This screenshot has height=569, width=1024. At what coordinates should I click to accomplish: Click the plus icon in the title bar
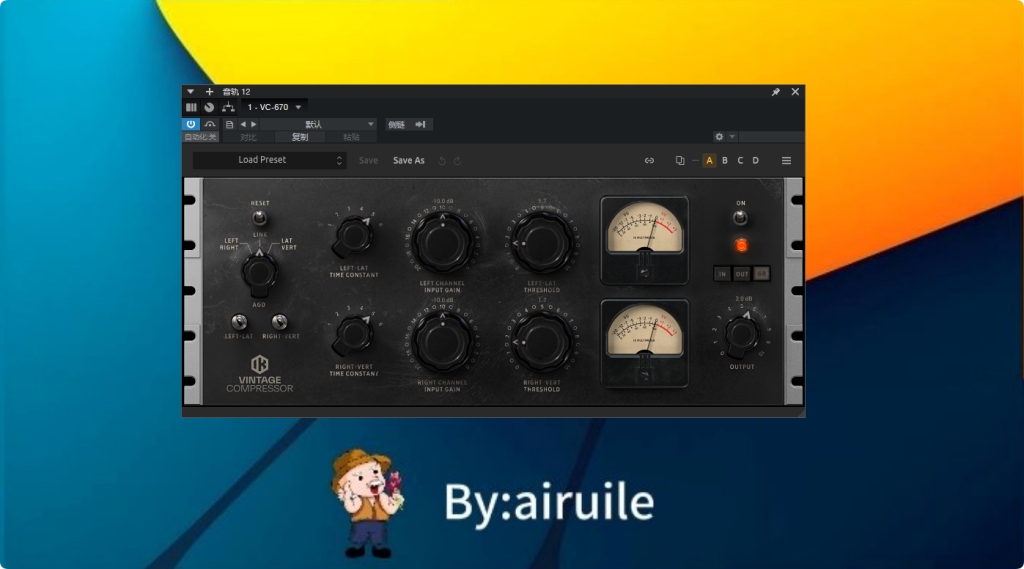(209, 92)
